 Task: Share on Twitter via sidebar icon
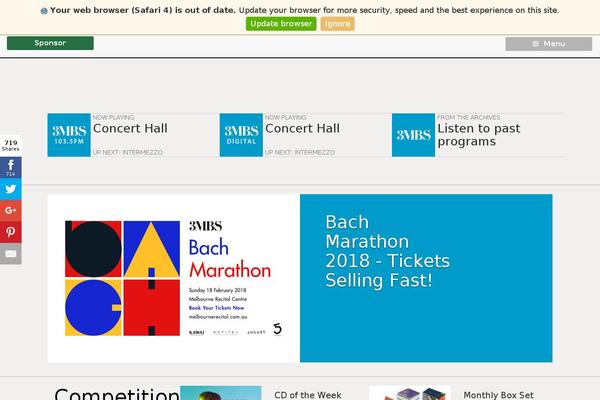[11, 189]
